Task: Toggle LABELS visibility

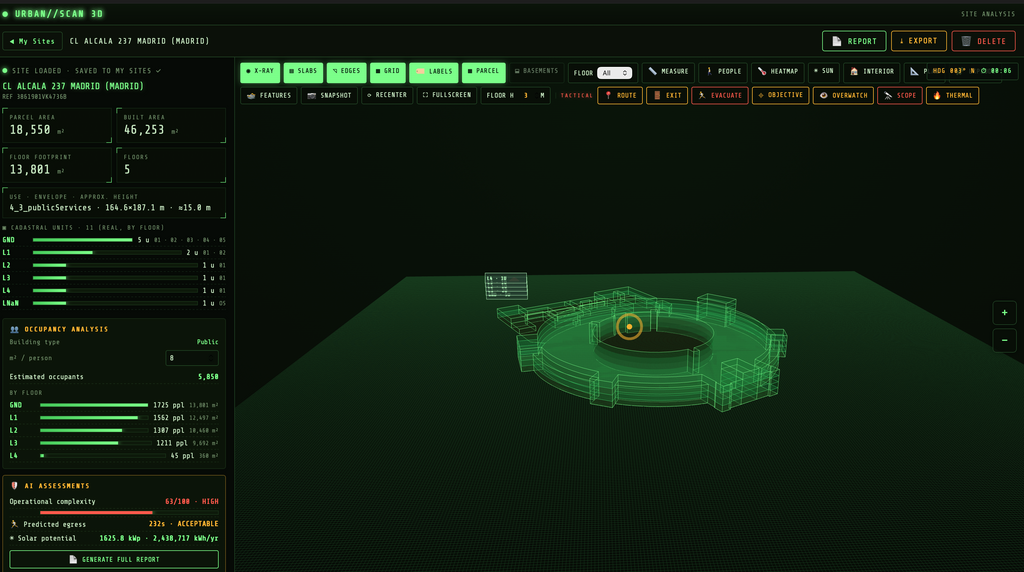Action: (434, 72)
